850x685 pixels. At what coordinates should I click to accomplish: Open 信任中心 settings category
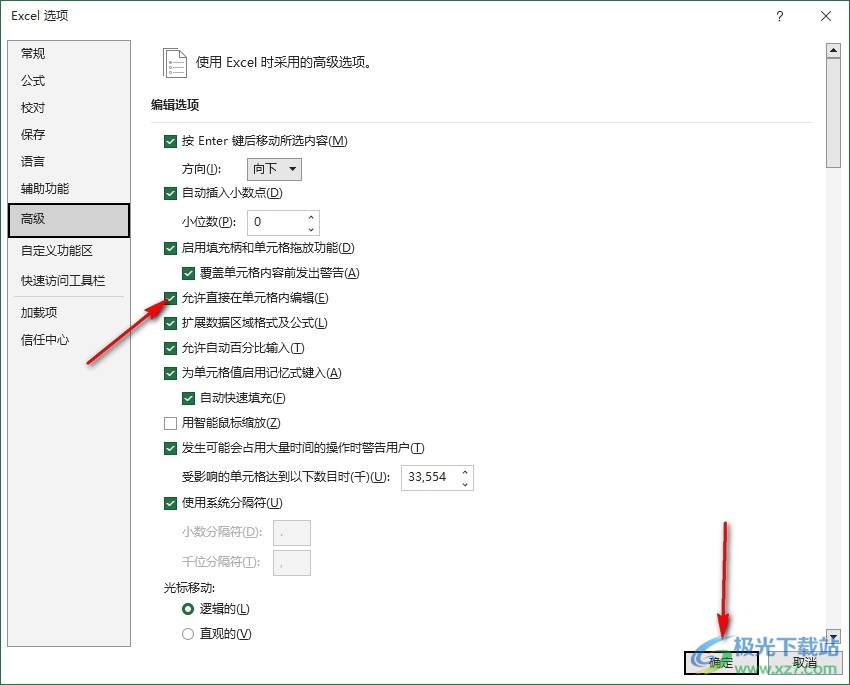pos(45,340)
